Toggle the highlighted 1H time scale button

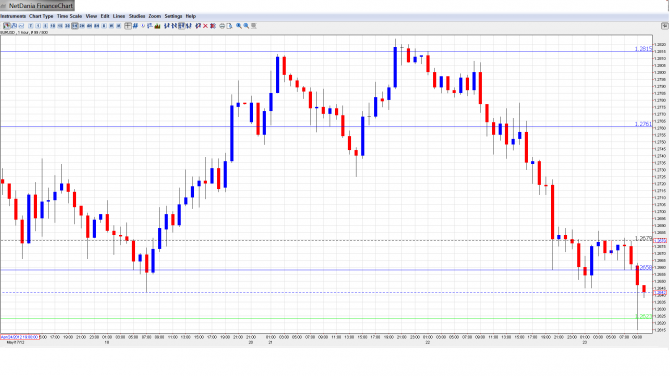pyautogui.click(x=75, y=26)
